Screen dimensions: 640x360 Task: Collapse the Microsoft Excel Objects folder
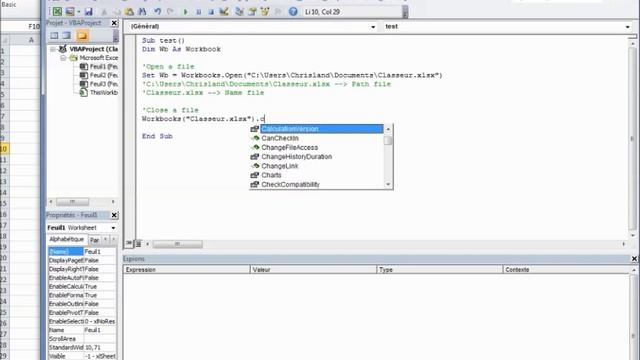pos(63,58)
